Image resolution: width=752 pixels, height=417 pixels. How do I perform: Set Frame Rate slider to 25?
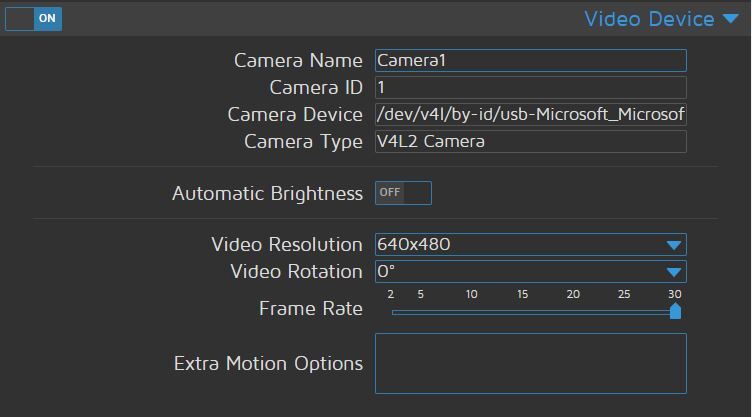coord(624,312)
